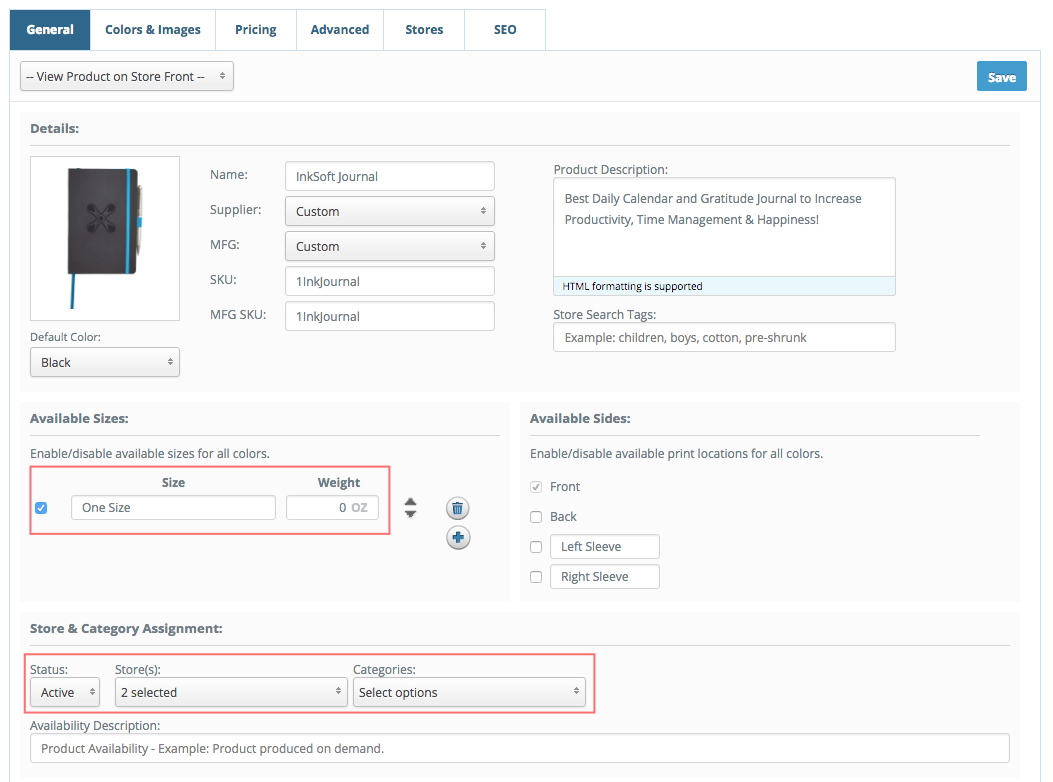Tick the Right Sleeve checkbox

[536, 577]
